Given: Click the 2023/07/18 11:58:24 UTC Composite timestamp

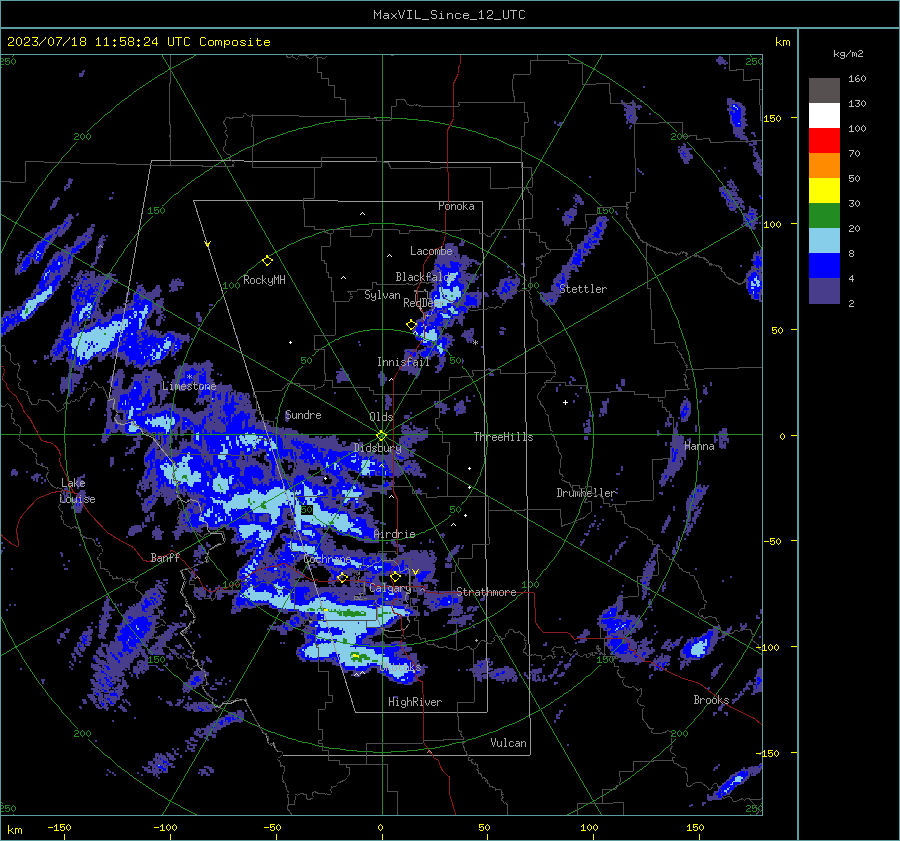Looking at the screenshot, I should [x=138, y=42].
